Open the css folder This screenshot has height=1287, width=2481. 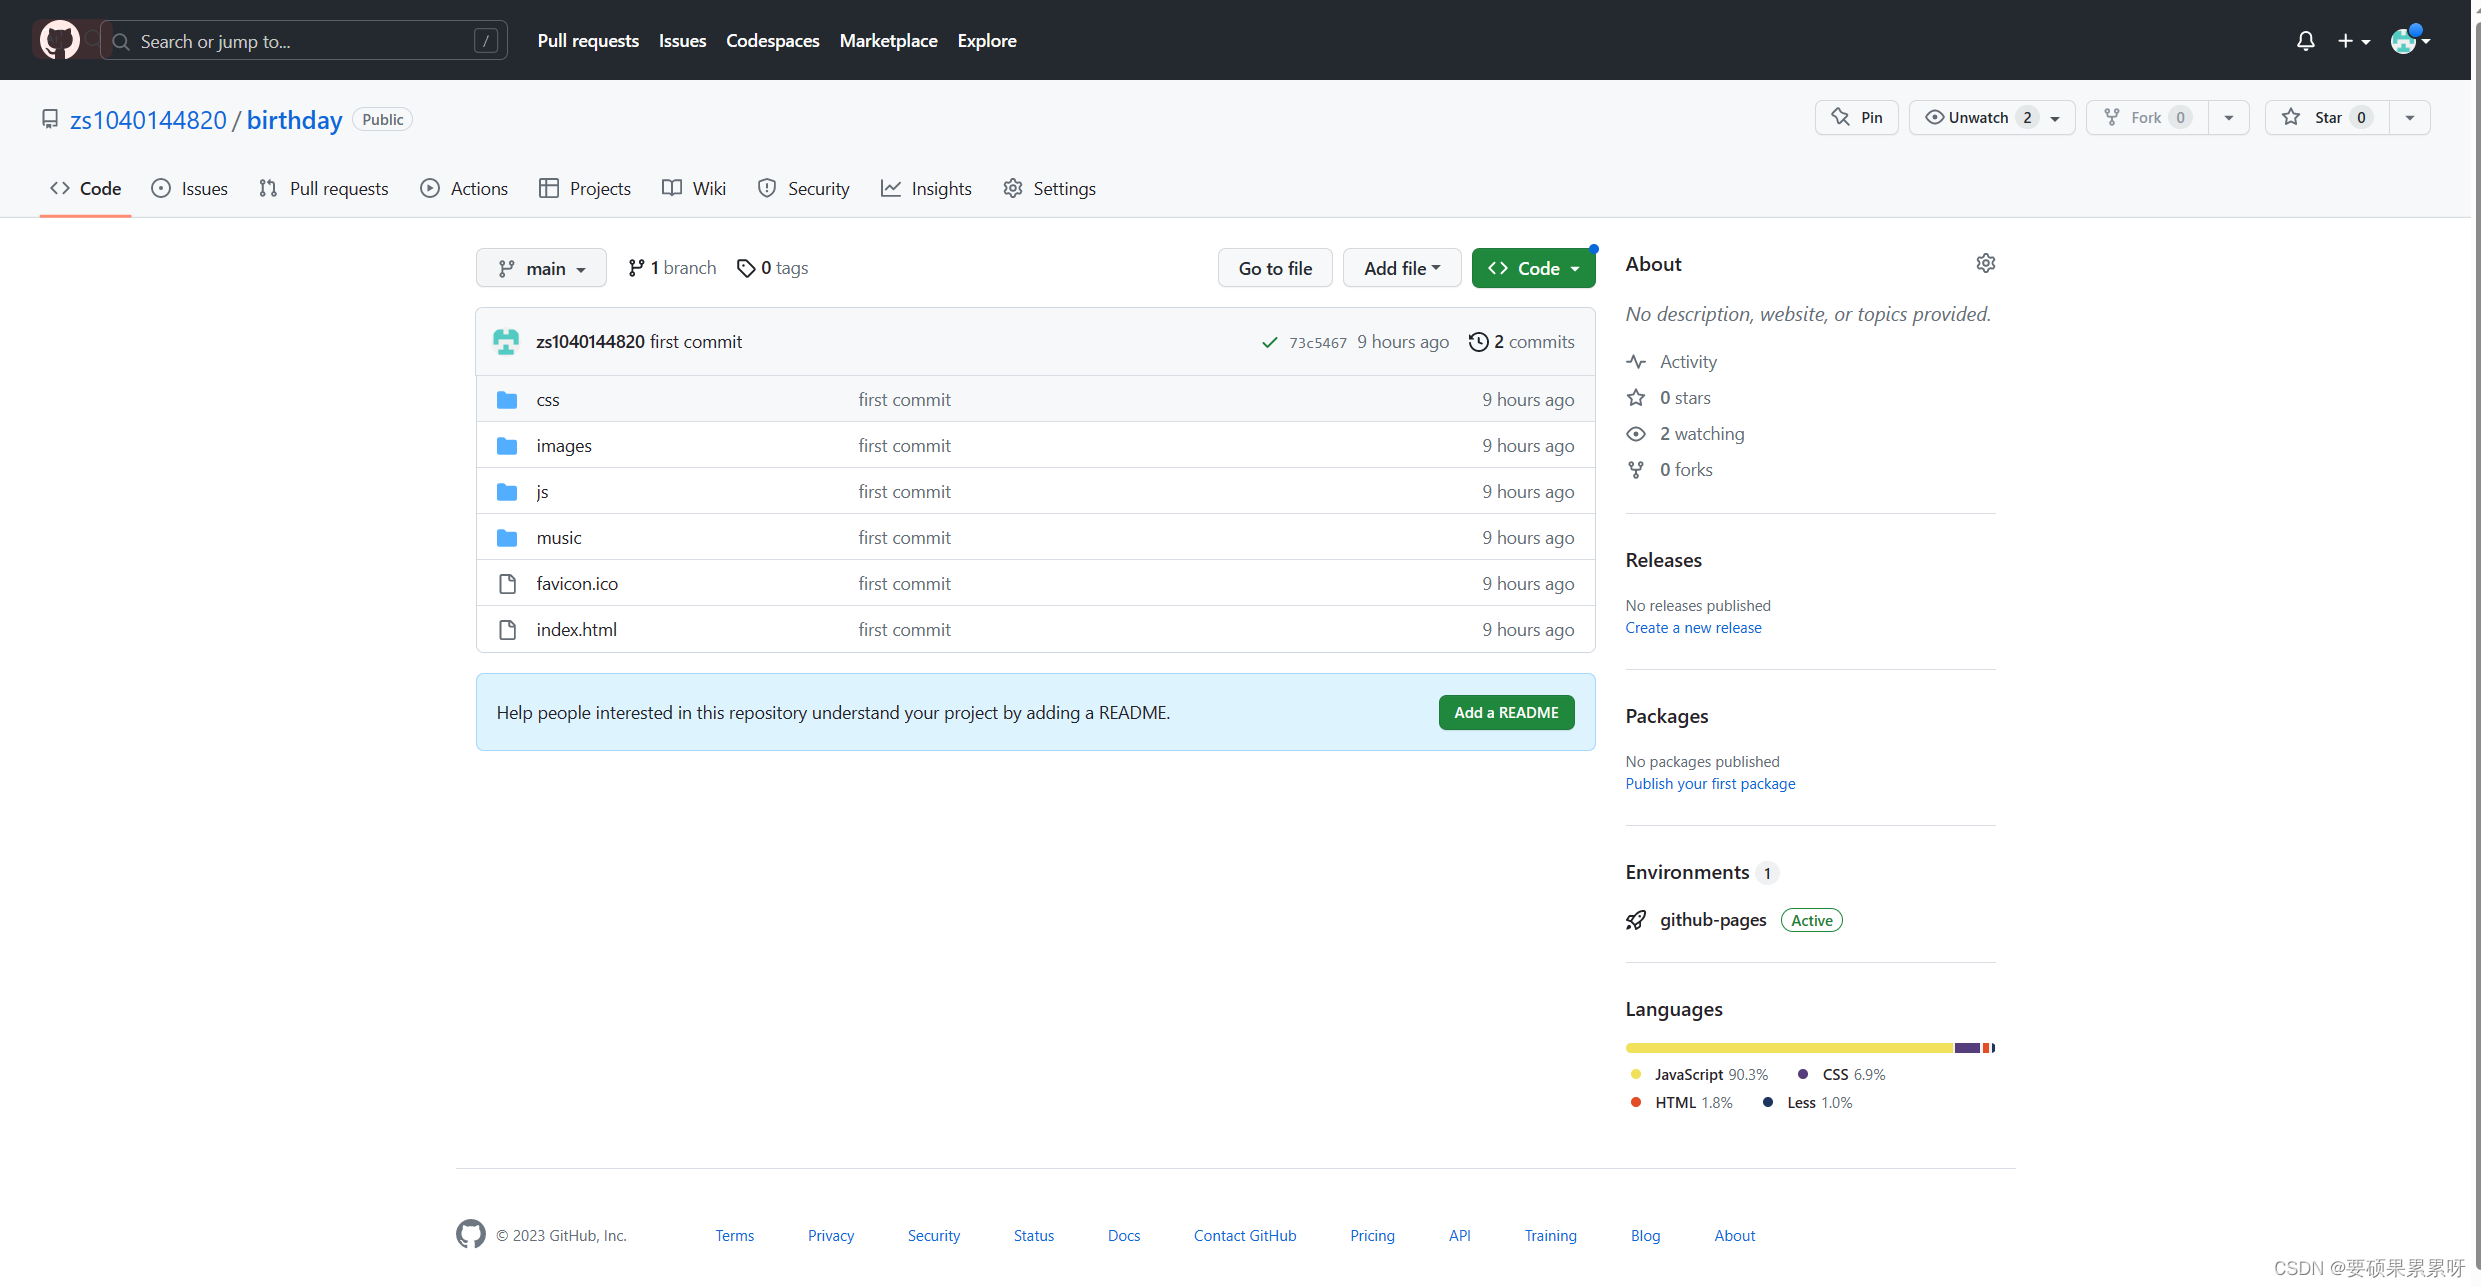coord(547,400)
